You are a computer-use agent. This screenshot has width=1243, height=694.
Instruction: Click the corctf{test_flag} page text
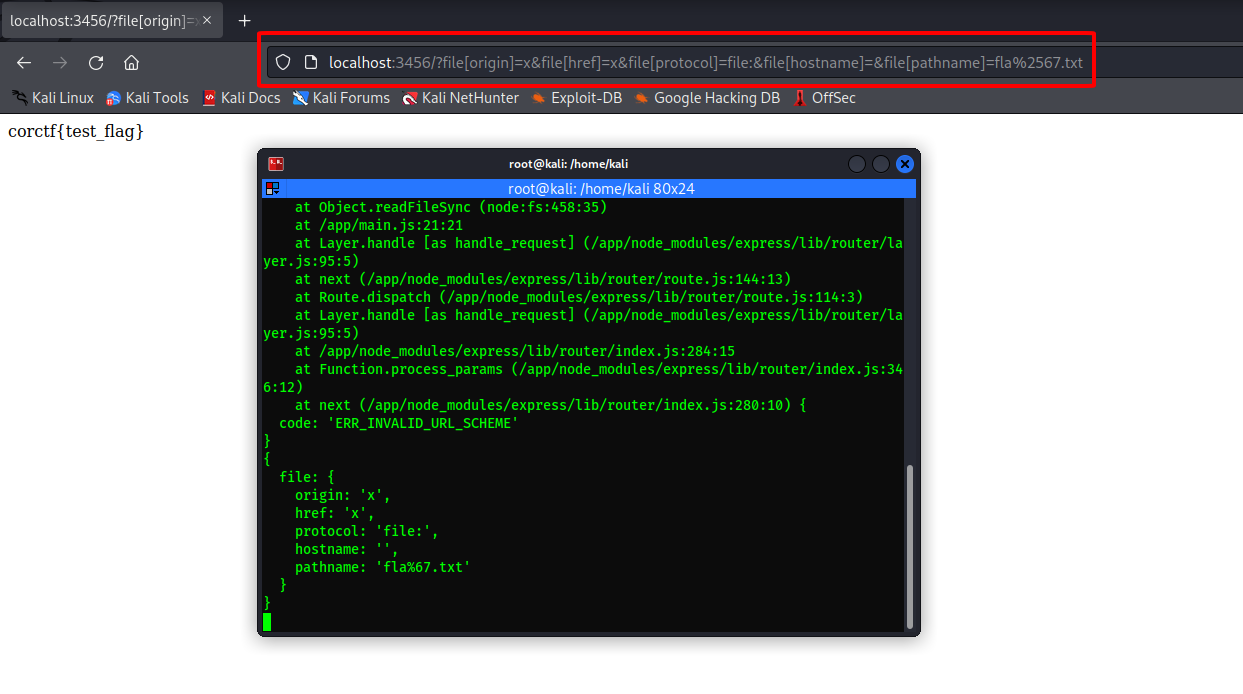(x=76, y=131)
